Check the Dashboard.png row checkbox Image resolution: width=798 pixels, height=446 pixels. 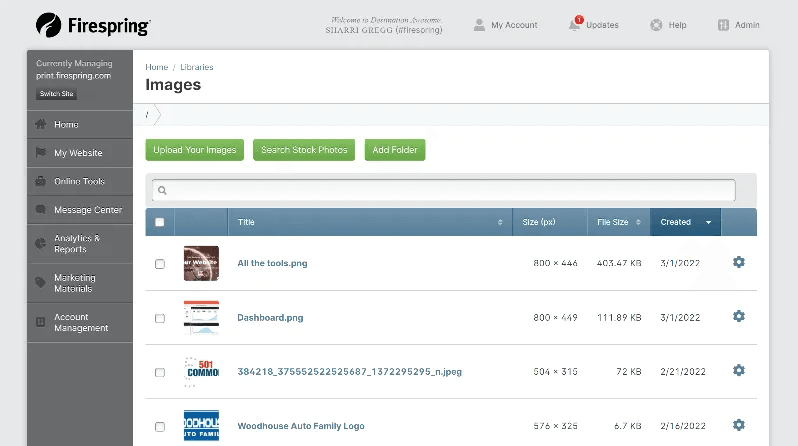[160, 318]
